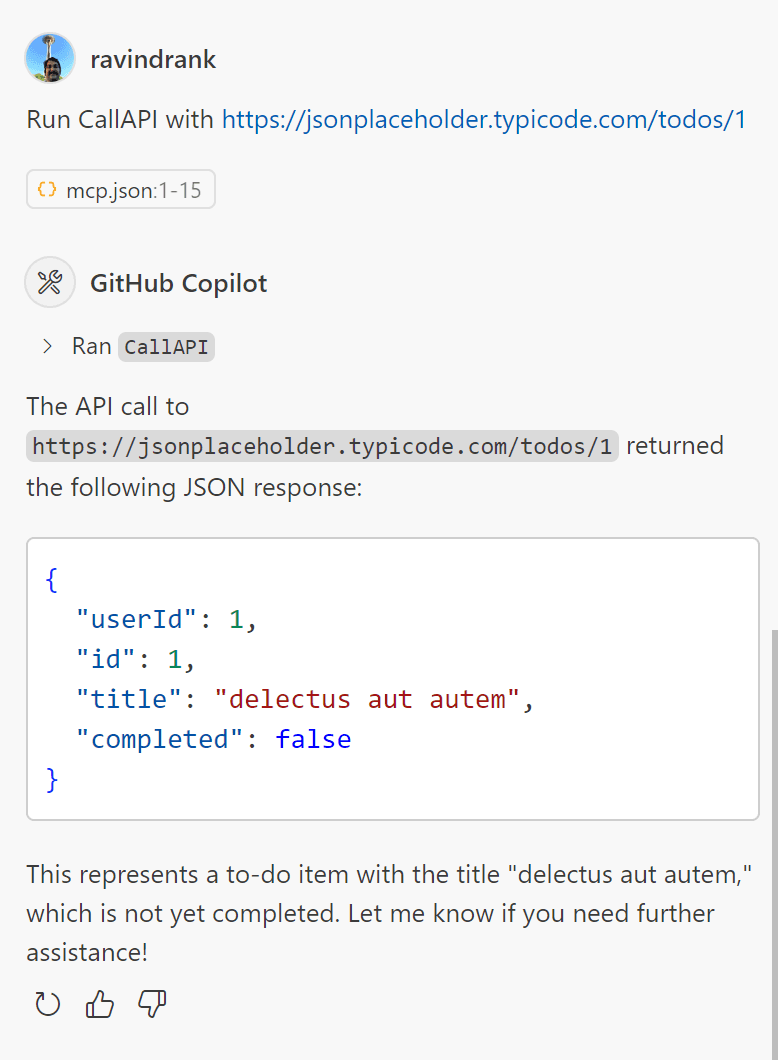Click the "title" key in JSON block
The height and width of the screenshot is (1060, 778).
click(x=128, y=699)
